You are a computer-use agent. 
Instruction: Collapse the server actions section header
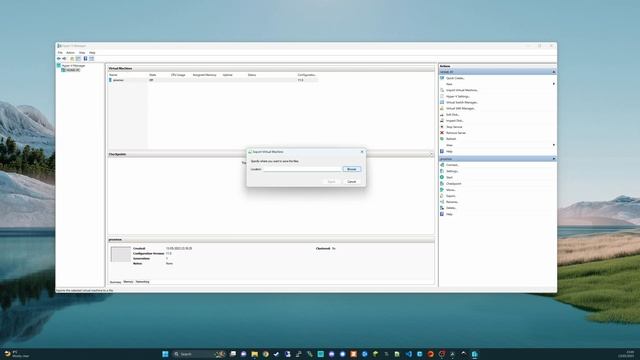click(x=554, y=72)
